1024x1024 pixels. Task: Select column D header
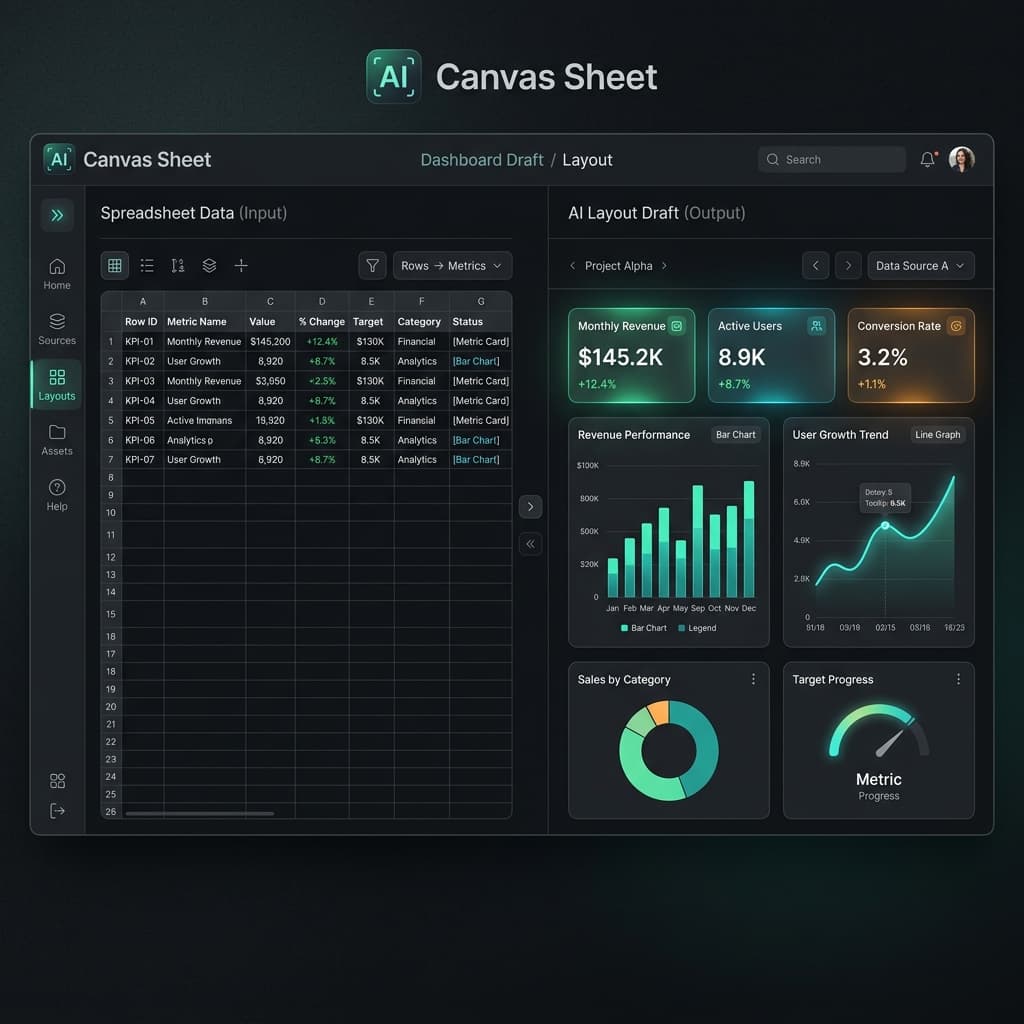(322, 301)
